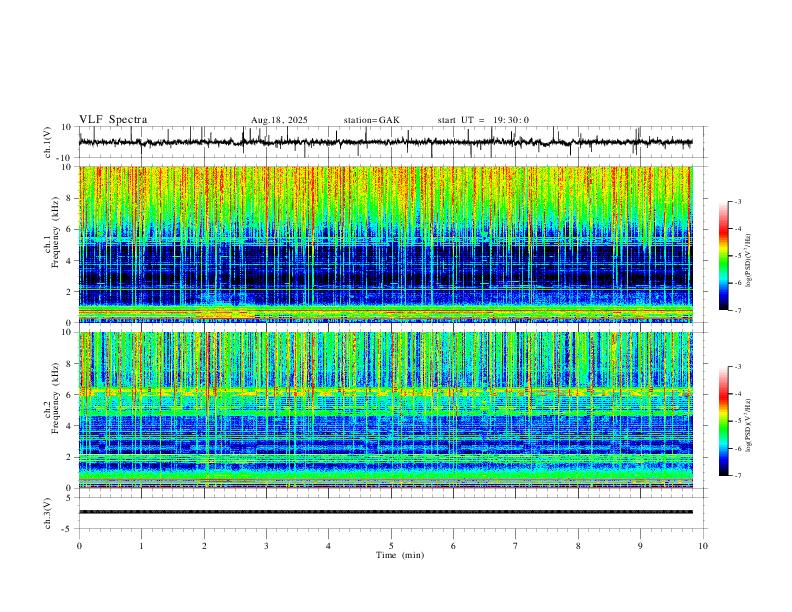792x612 pixels.
Task: Click the ch.2 spectrogram '4' kHz tick label
Action: point(70,426)
